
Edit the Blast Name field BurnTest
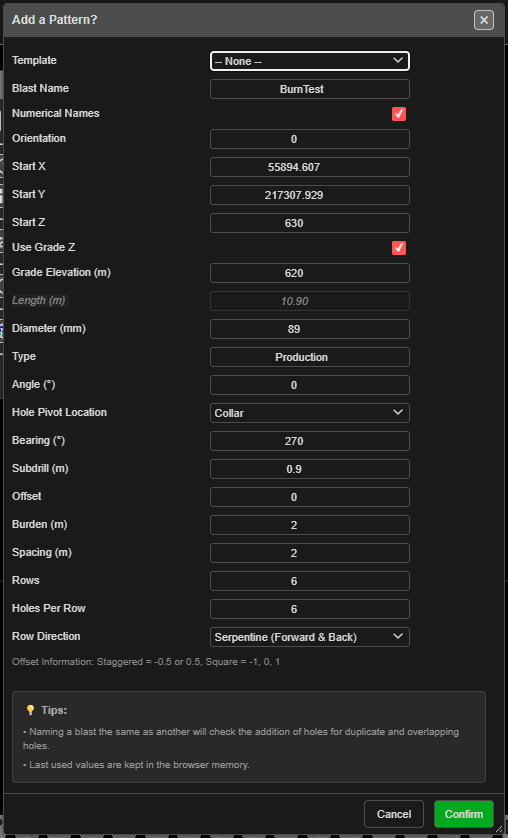(310, 89)
